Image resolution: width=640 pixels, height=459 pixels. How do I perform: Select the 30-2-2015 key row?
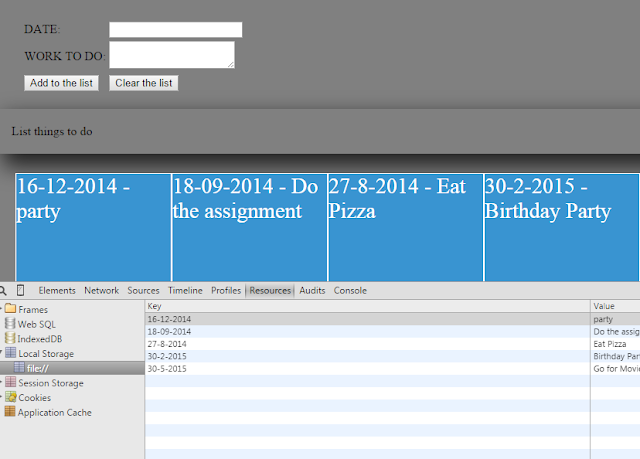point(367,356)
